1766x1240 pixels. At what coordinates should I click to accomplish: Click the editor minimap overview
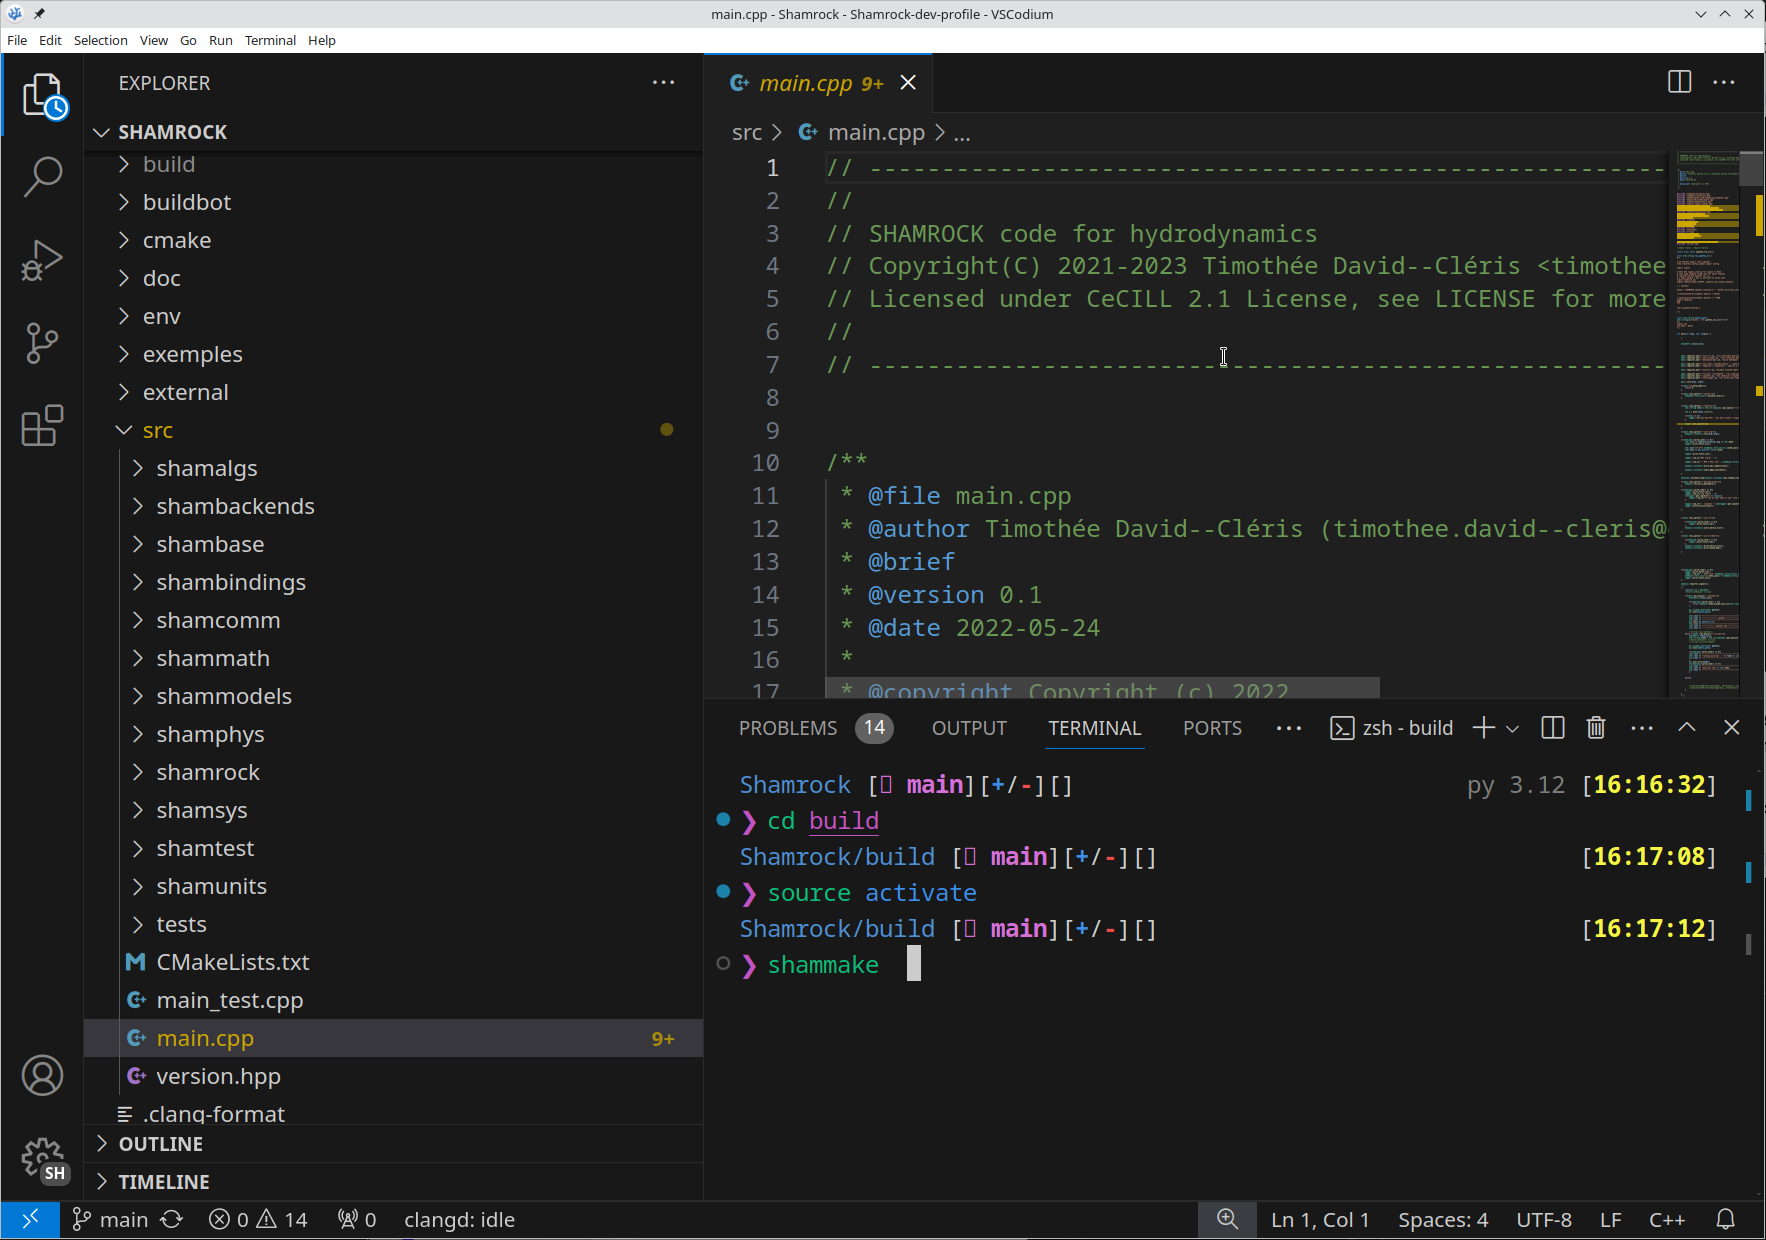[x=1708, y=424]
